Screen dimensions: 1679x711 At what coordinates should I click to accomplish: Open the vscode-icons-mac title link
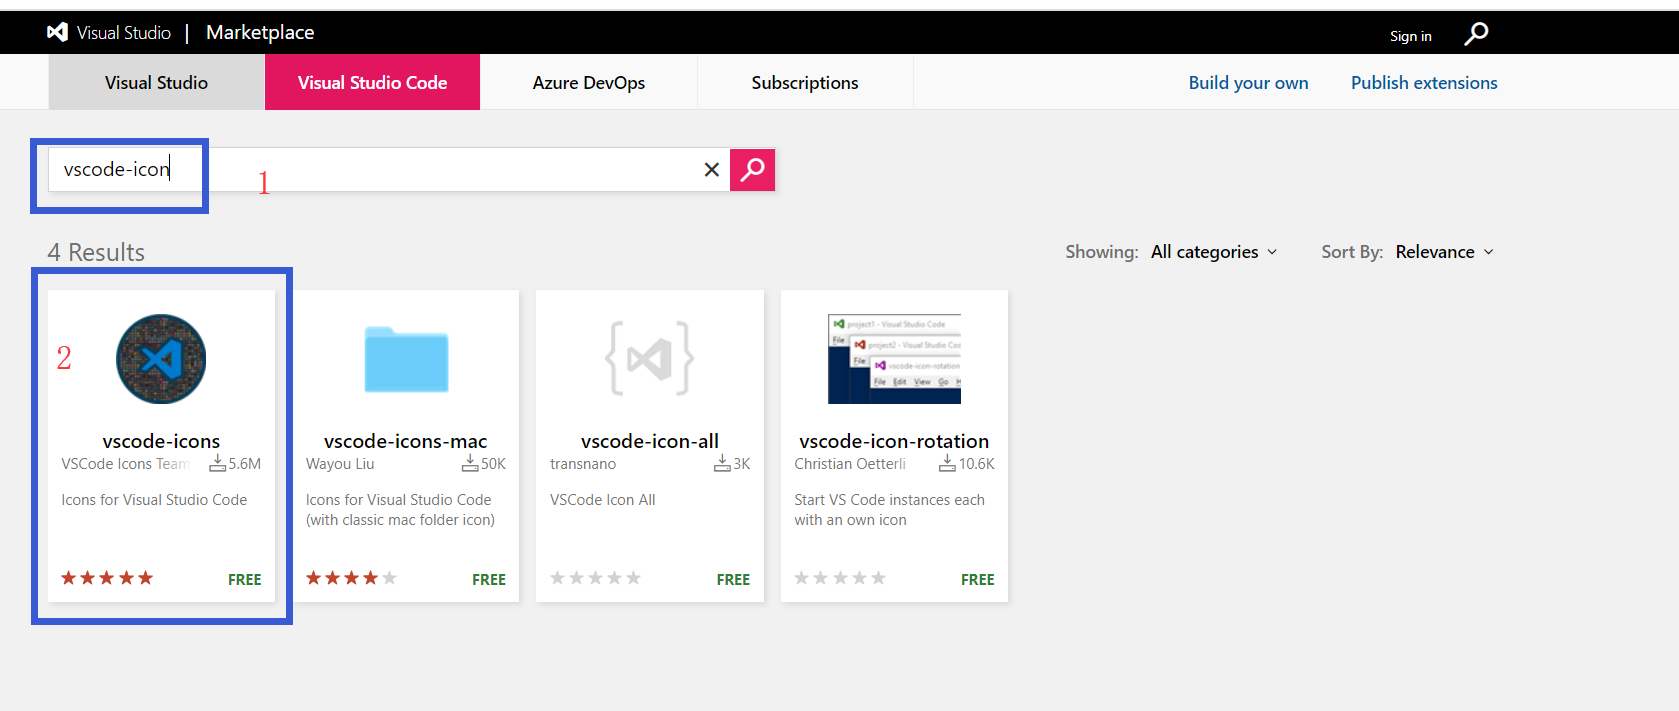405,441
